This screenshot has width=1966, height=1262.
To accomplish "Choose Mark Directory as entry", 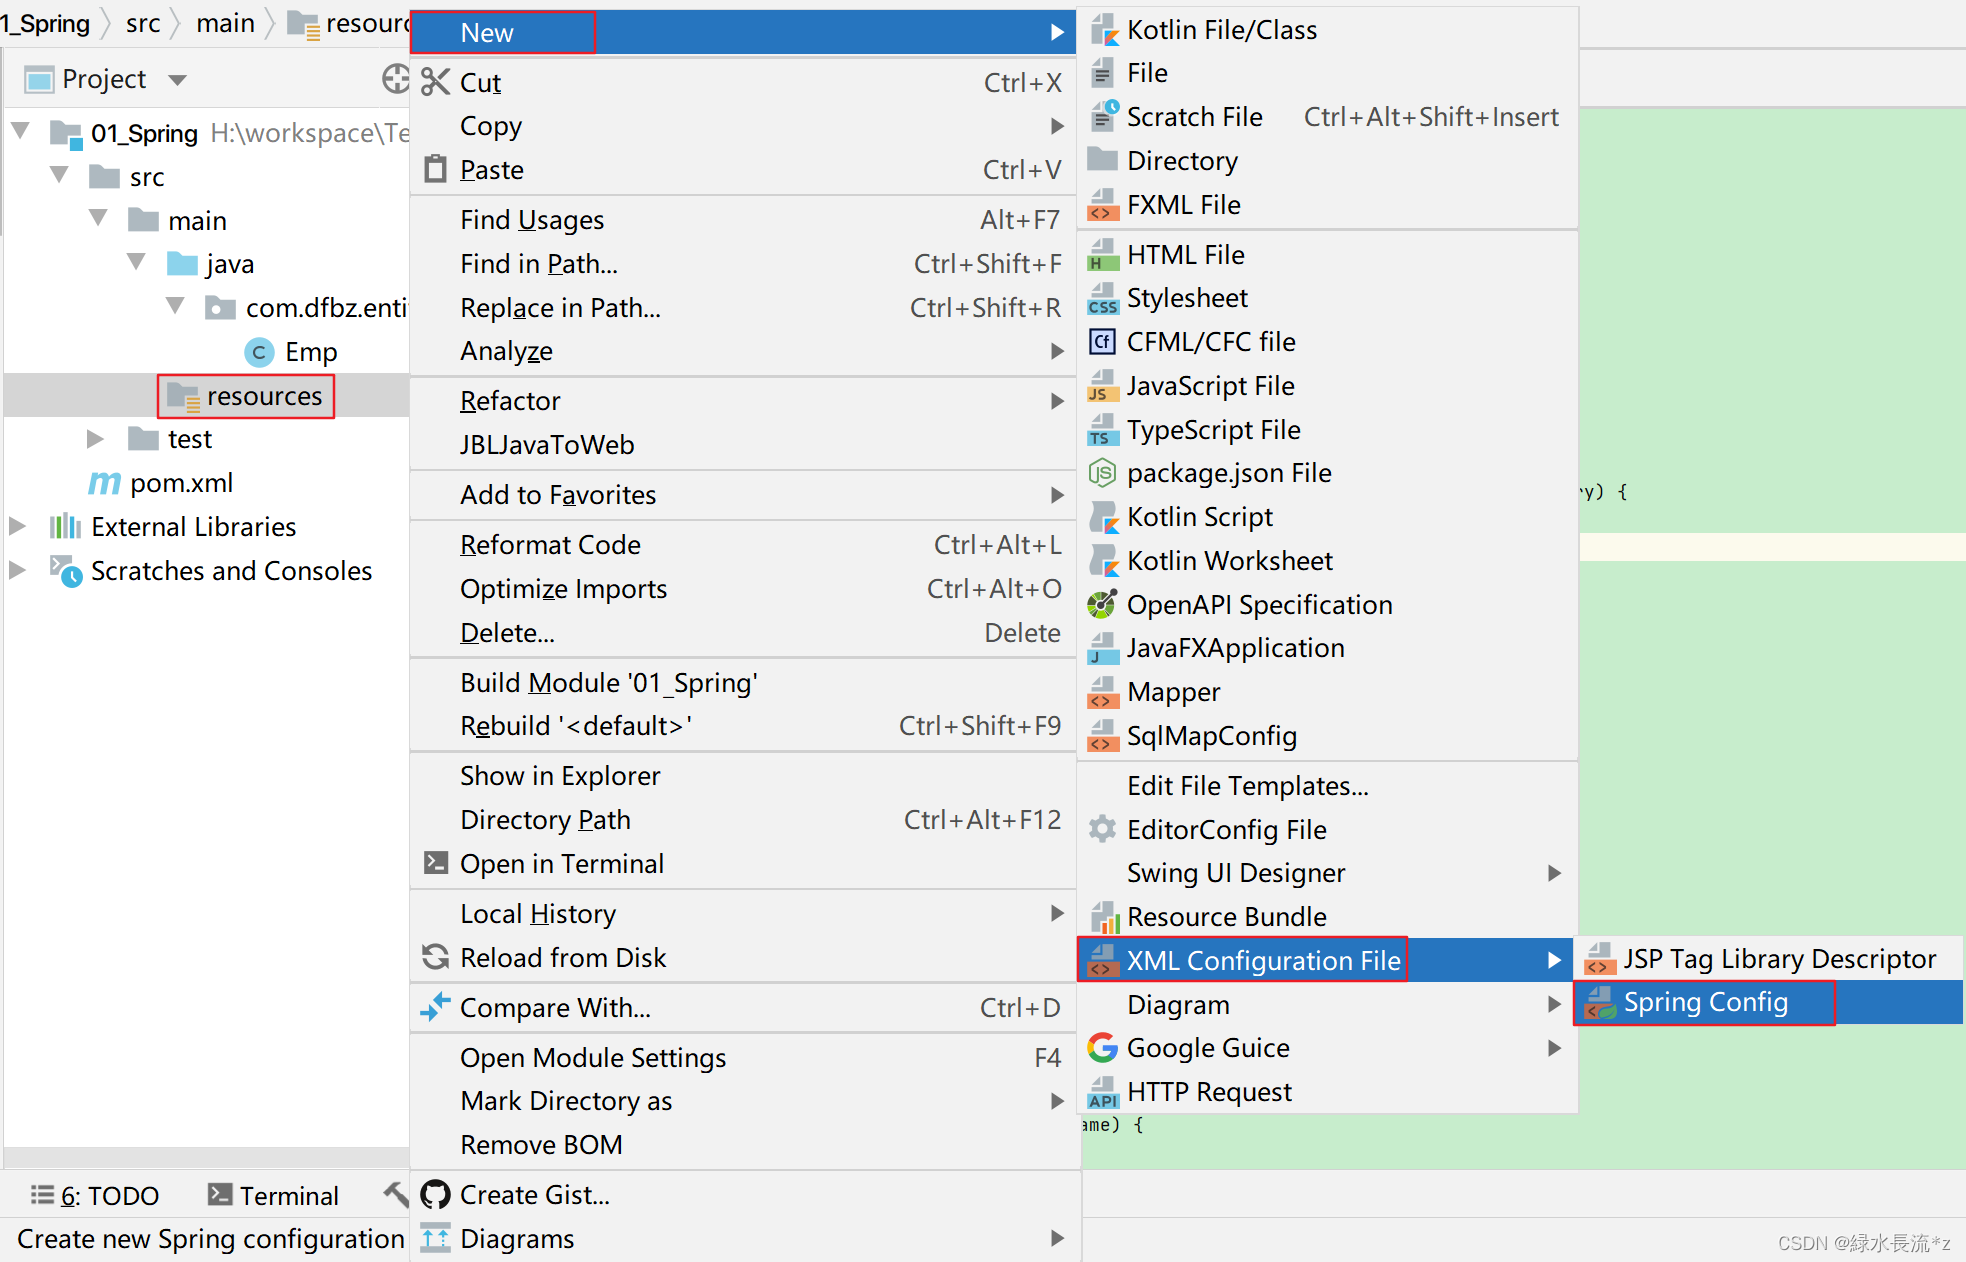I will coord(743,1101).
